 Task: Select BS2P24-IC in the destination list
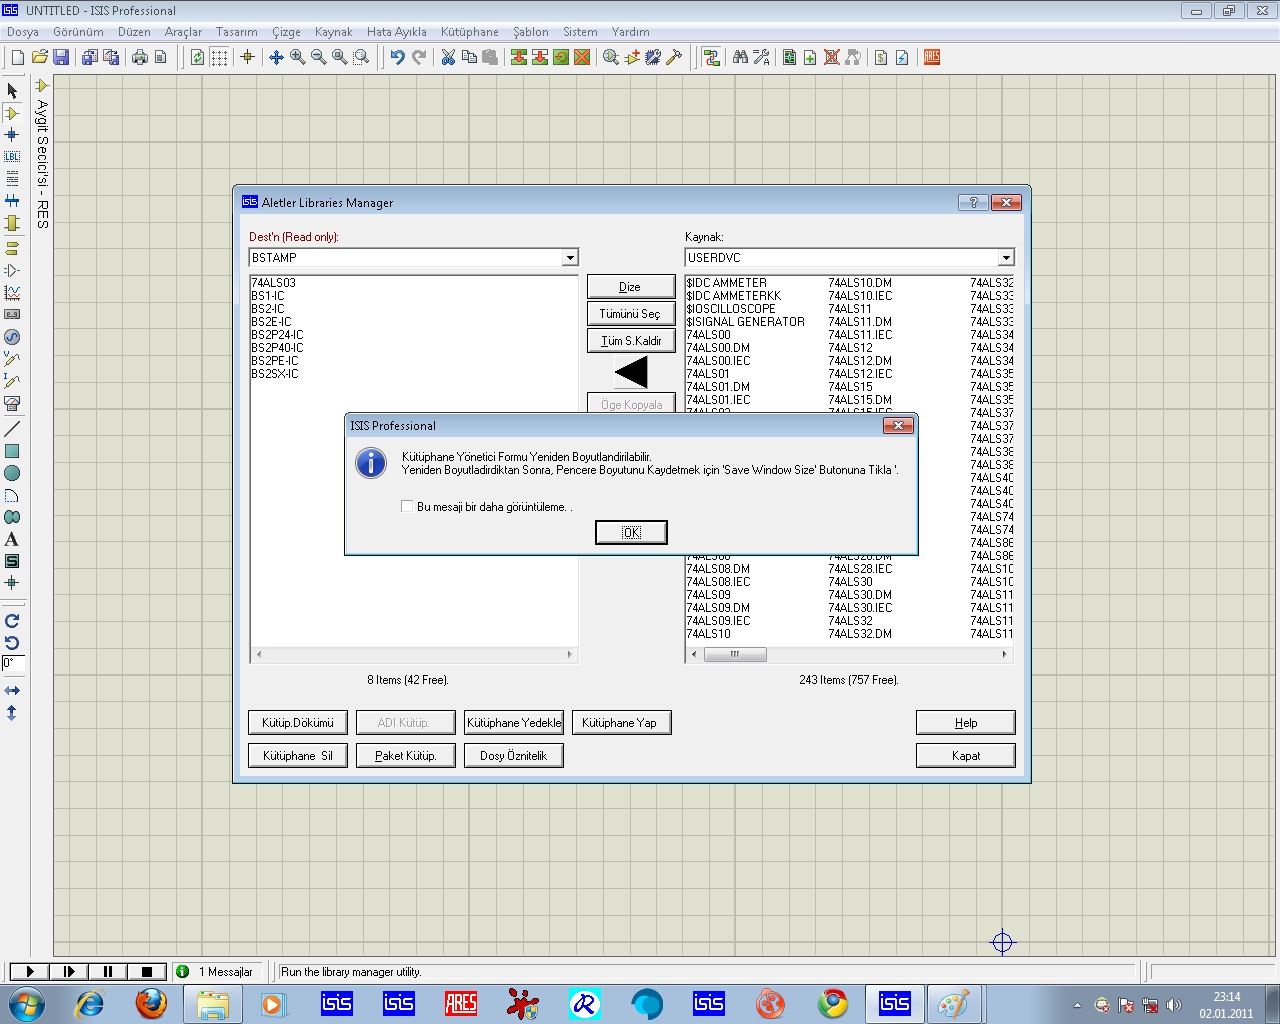(x=277, y=335)
